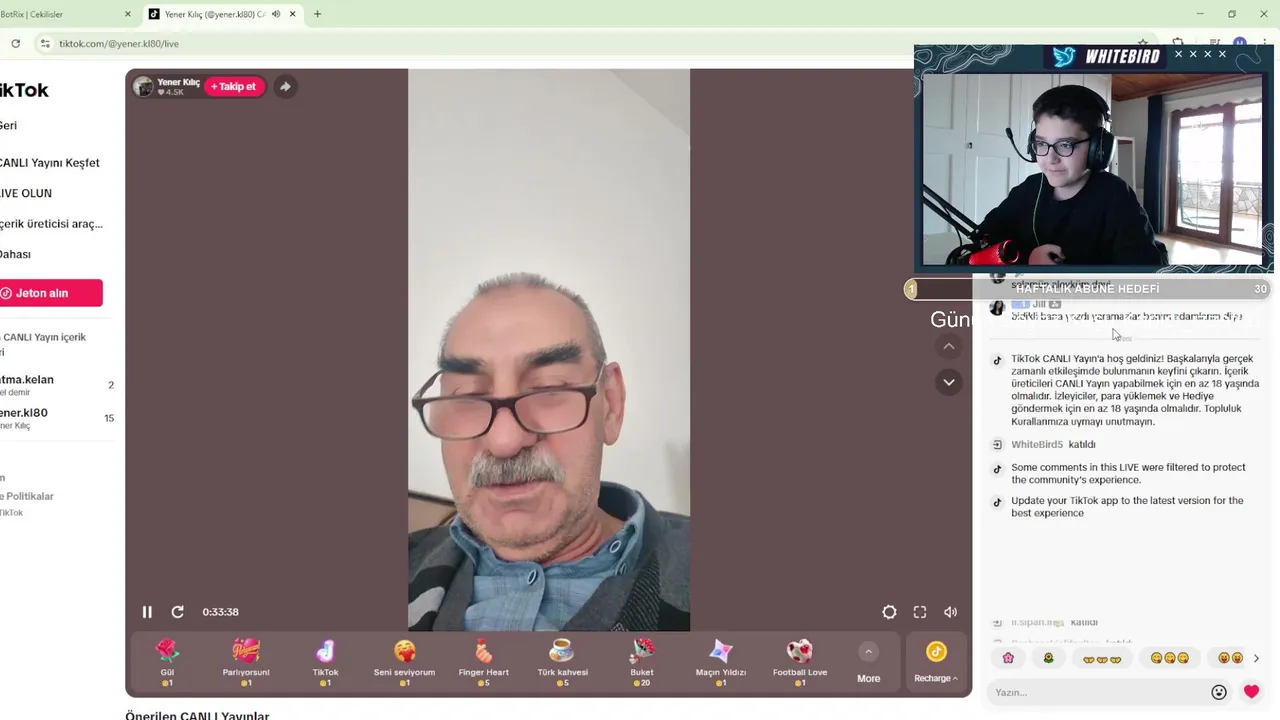Send the Finger Heart gift
1280x720 pixels.
(483, 662)
